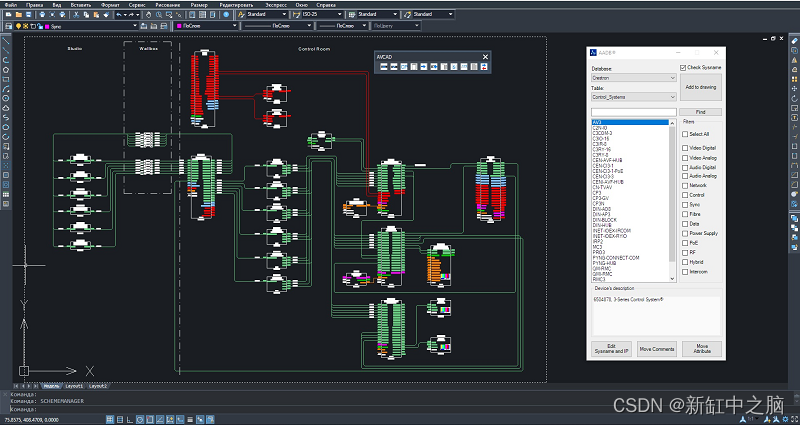
Task: Open the Database dropdown showing Crestron
Action: (633, 77)
